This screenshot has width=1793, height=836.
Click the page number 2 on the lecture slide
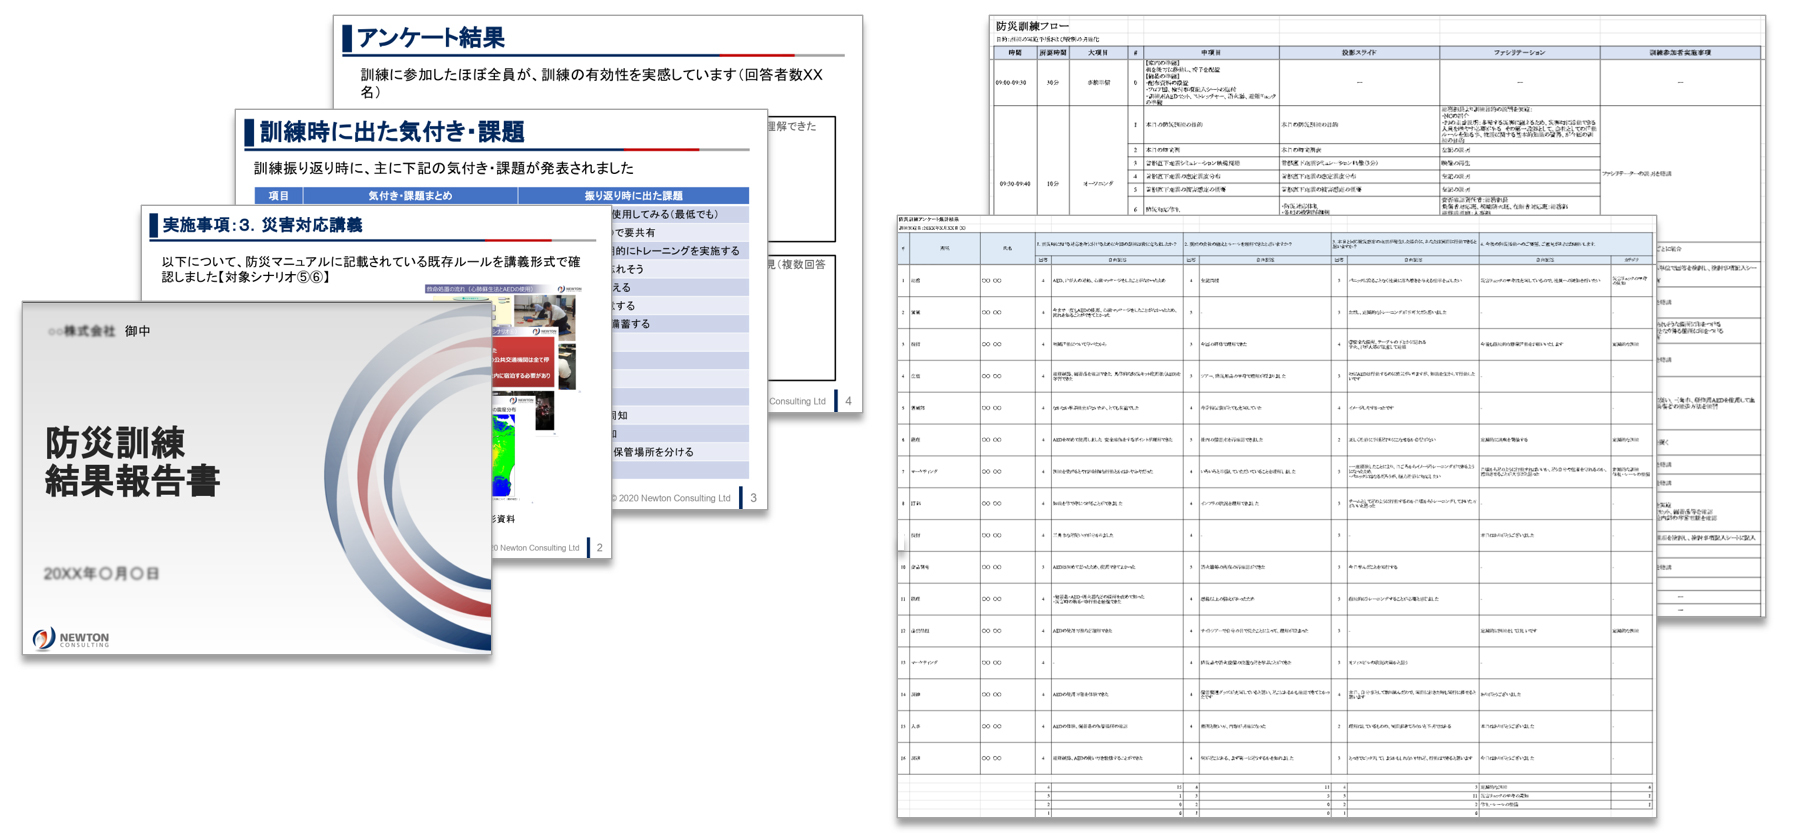(599, 548)
